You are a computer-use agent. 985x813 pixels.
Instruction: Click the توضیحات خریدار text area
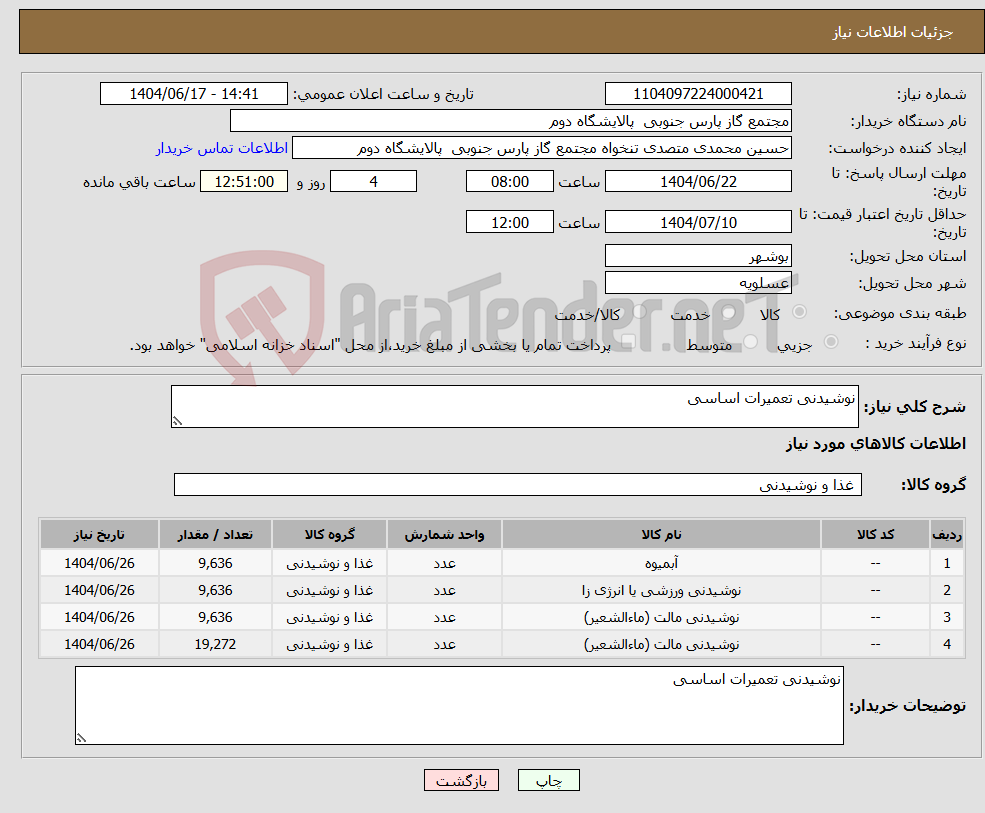click(x=458, y=705)
